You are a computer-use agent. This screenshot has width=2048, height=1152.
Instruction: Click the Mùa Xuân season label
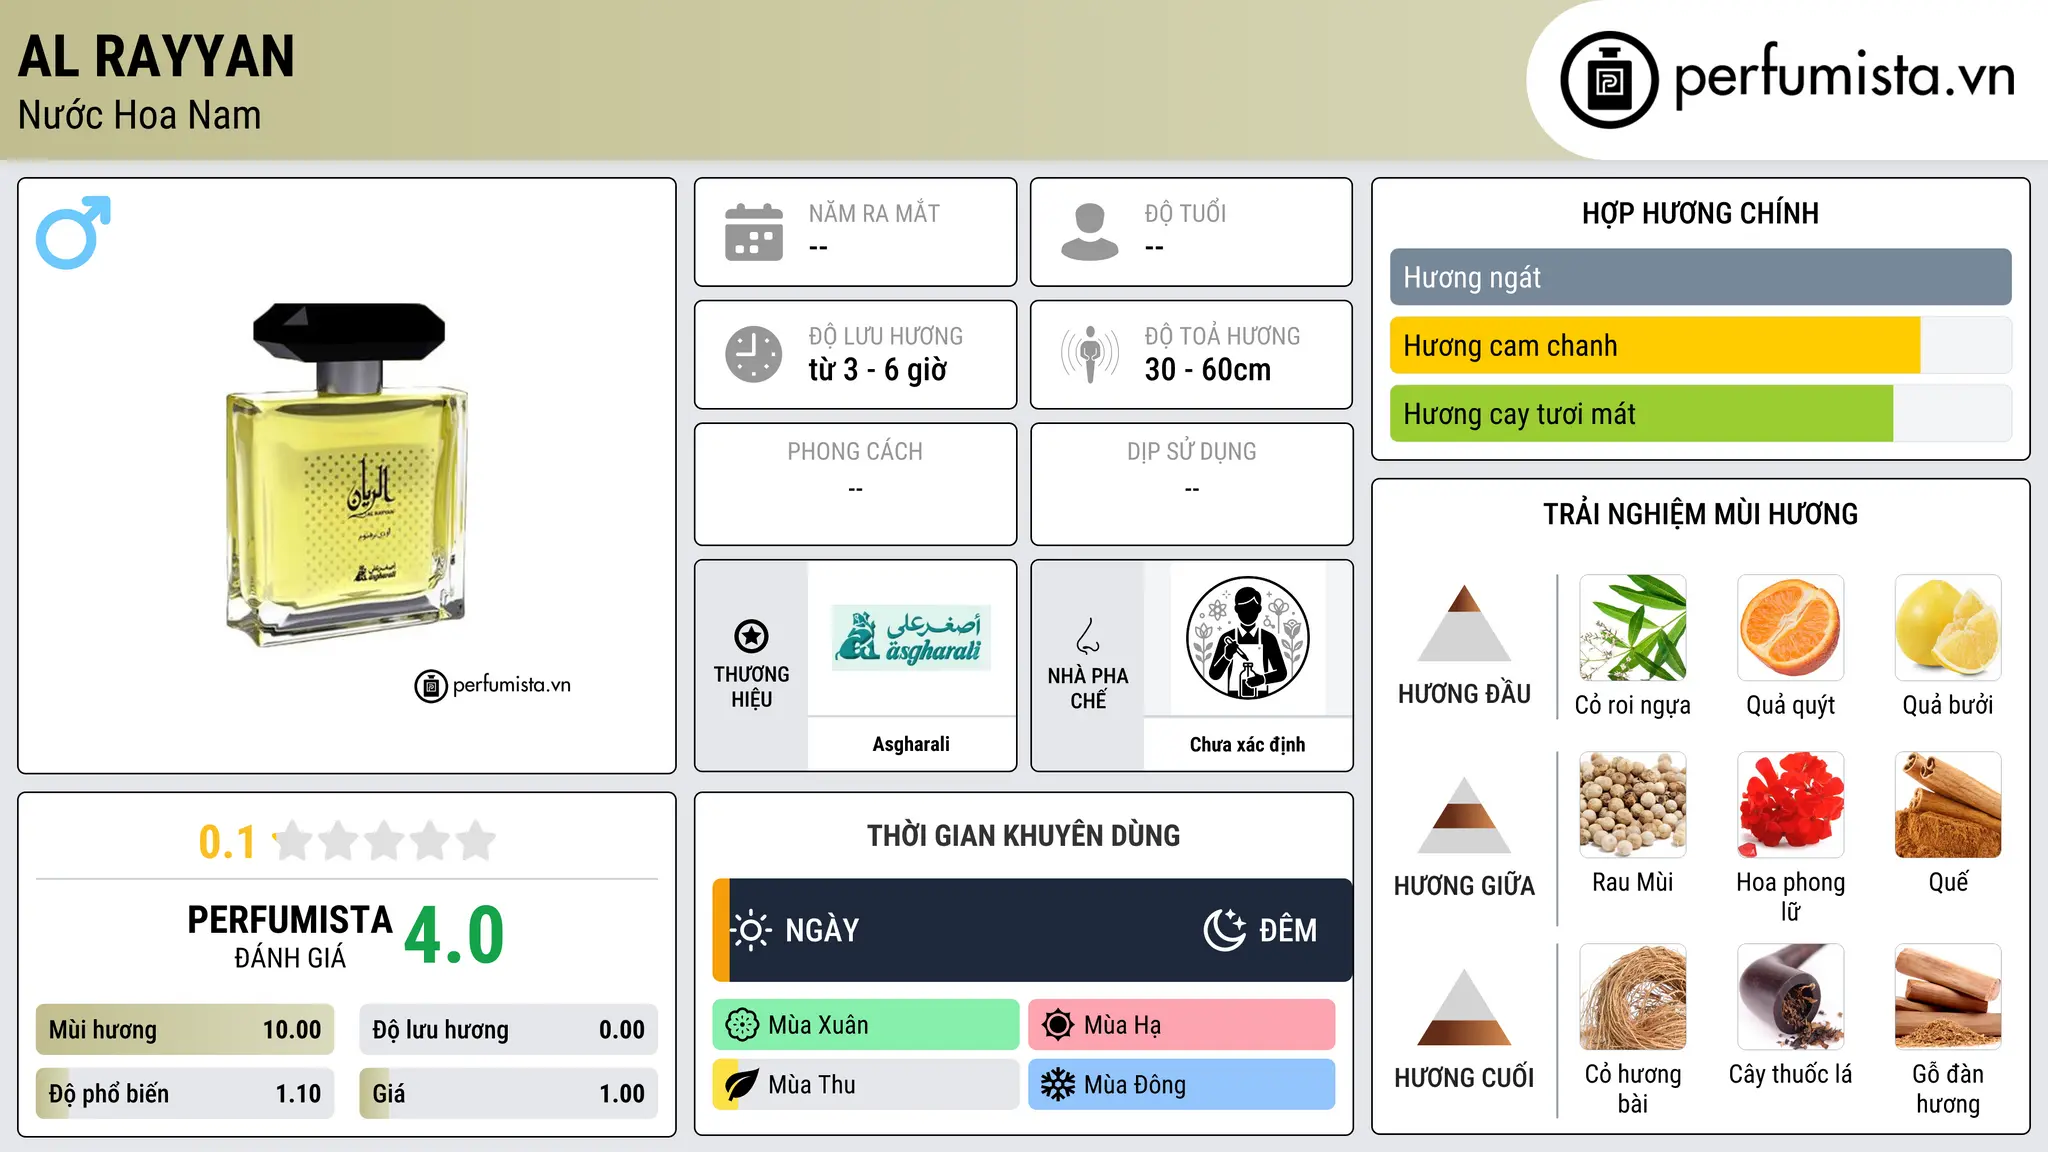pyautogui.click(x=818, y=1025)
